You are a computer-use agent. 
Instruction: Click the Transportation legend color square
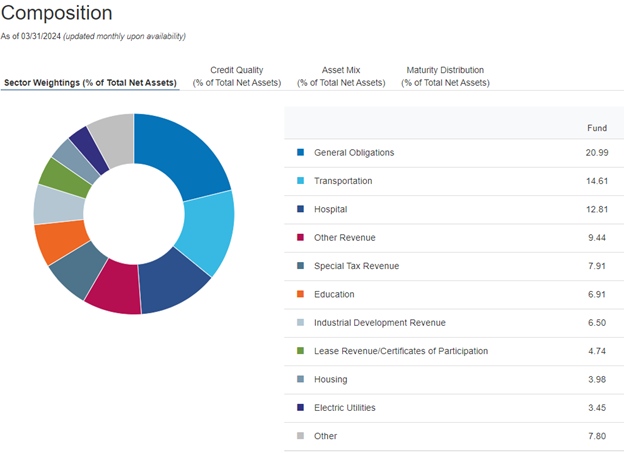(300, 181)
